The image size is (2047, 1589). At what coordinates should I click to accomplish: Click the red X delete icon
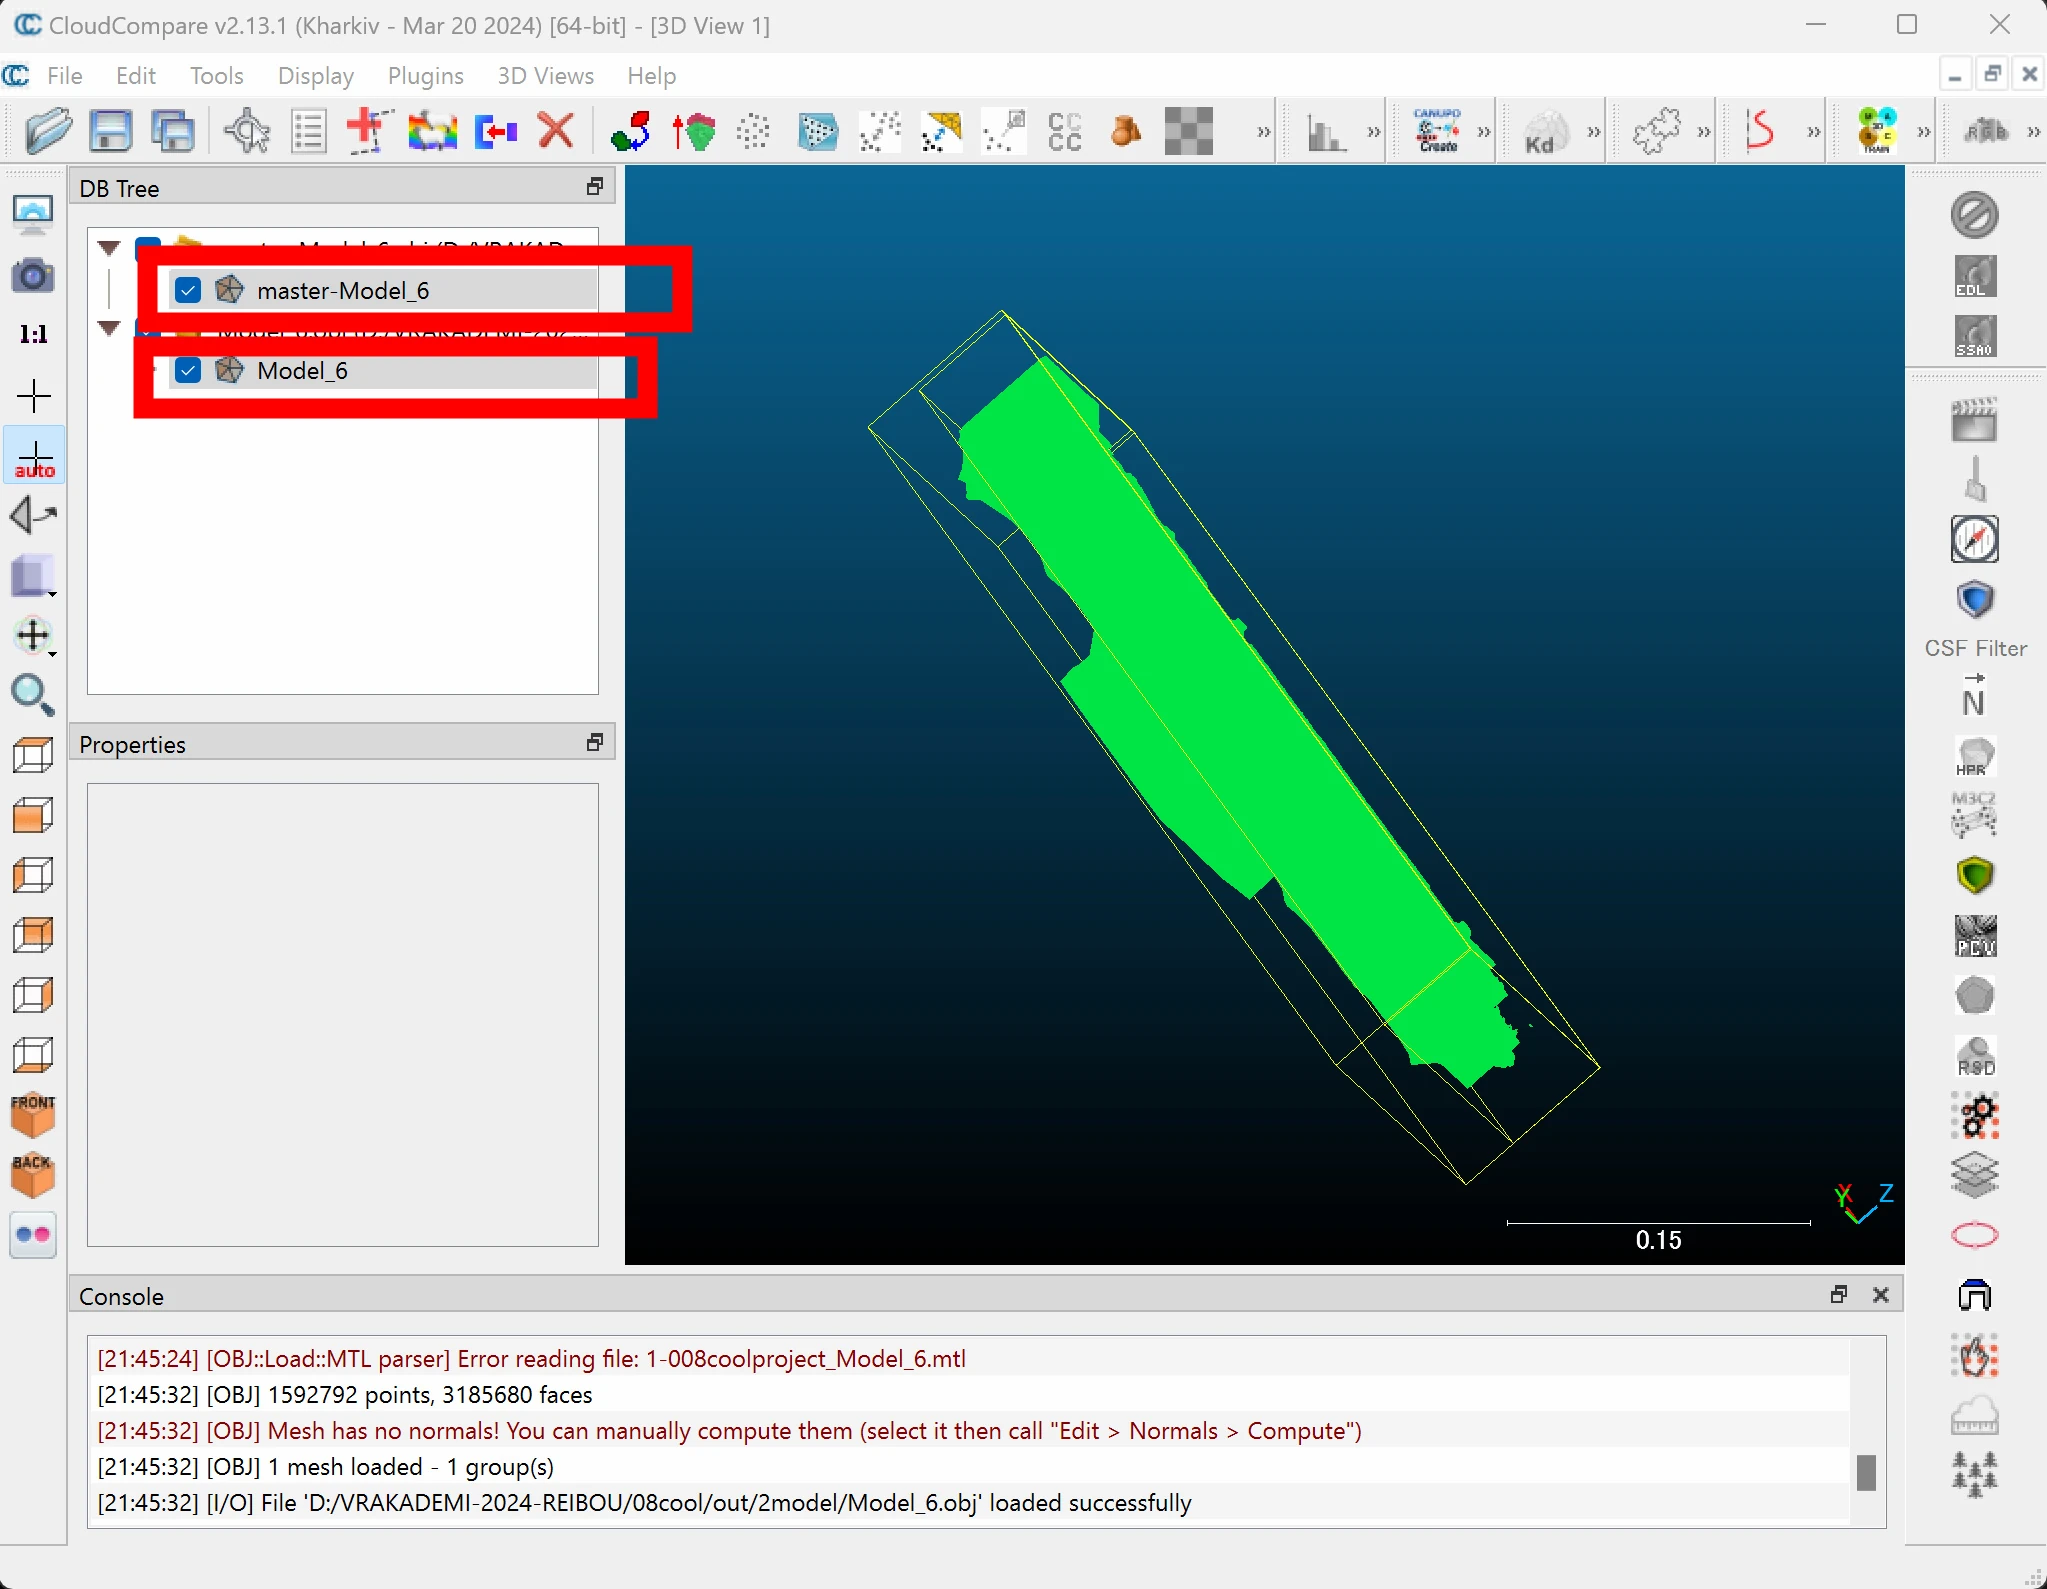[x=556, y=131]
